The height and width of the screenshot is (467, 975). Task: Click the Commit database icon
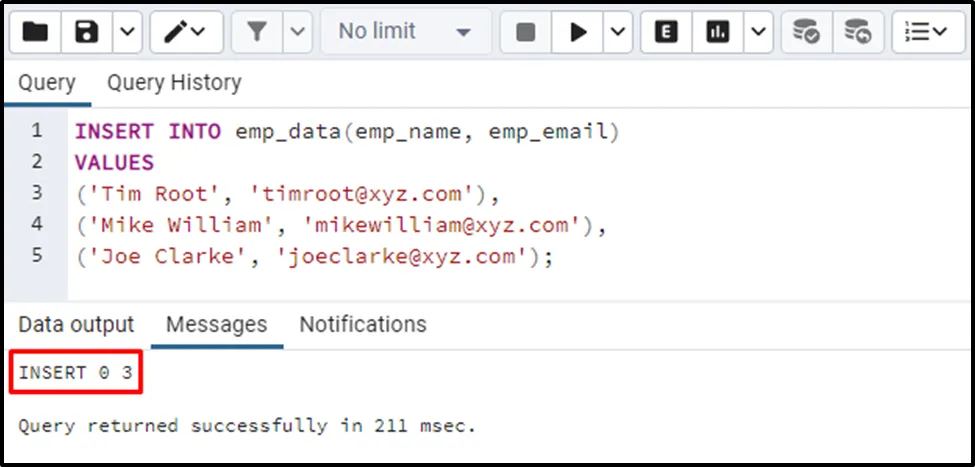click(806, 32)
